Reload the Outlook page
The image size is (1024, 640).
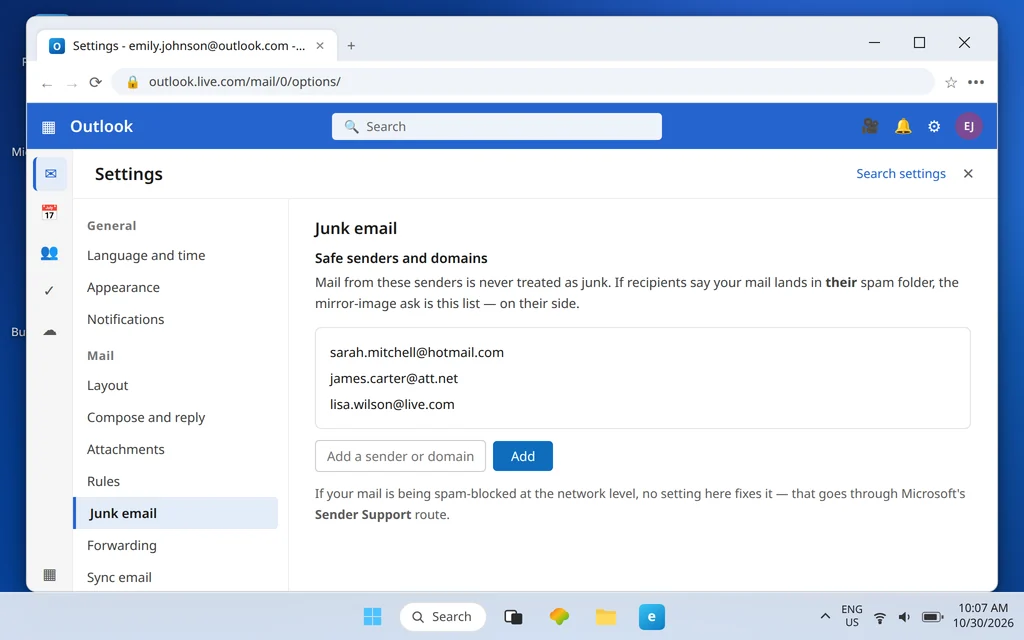(x=96, y=82)
